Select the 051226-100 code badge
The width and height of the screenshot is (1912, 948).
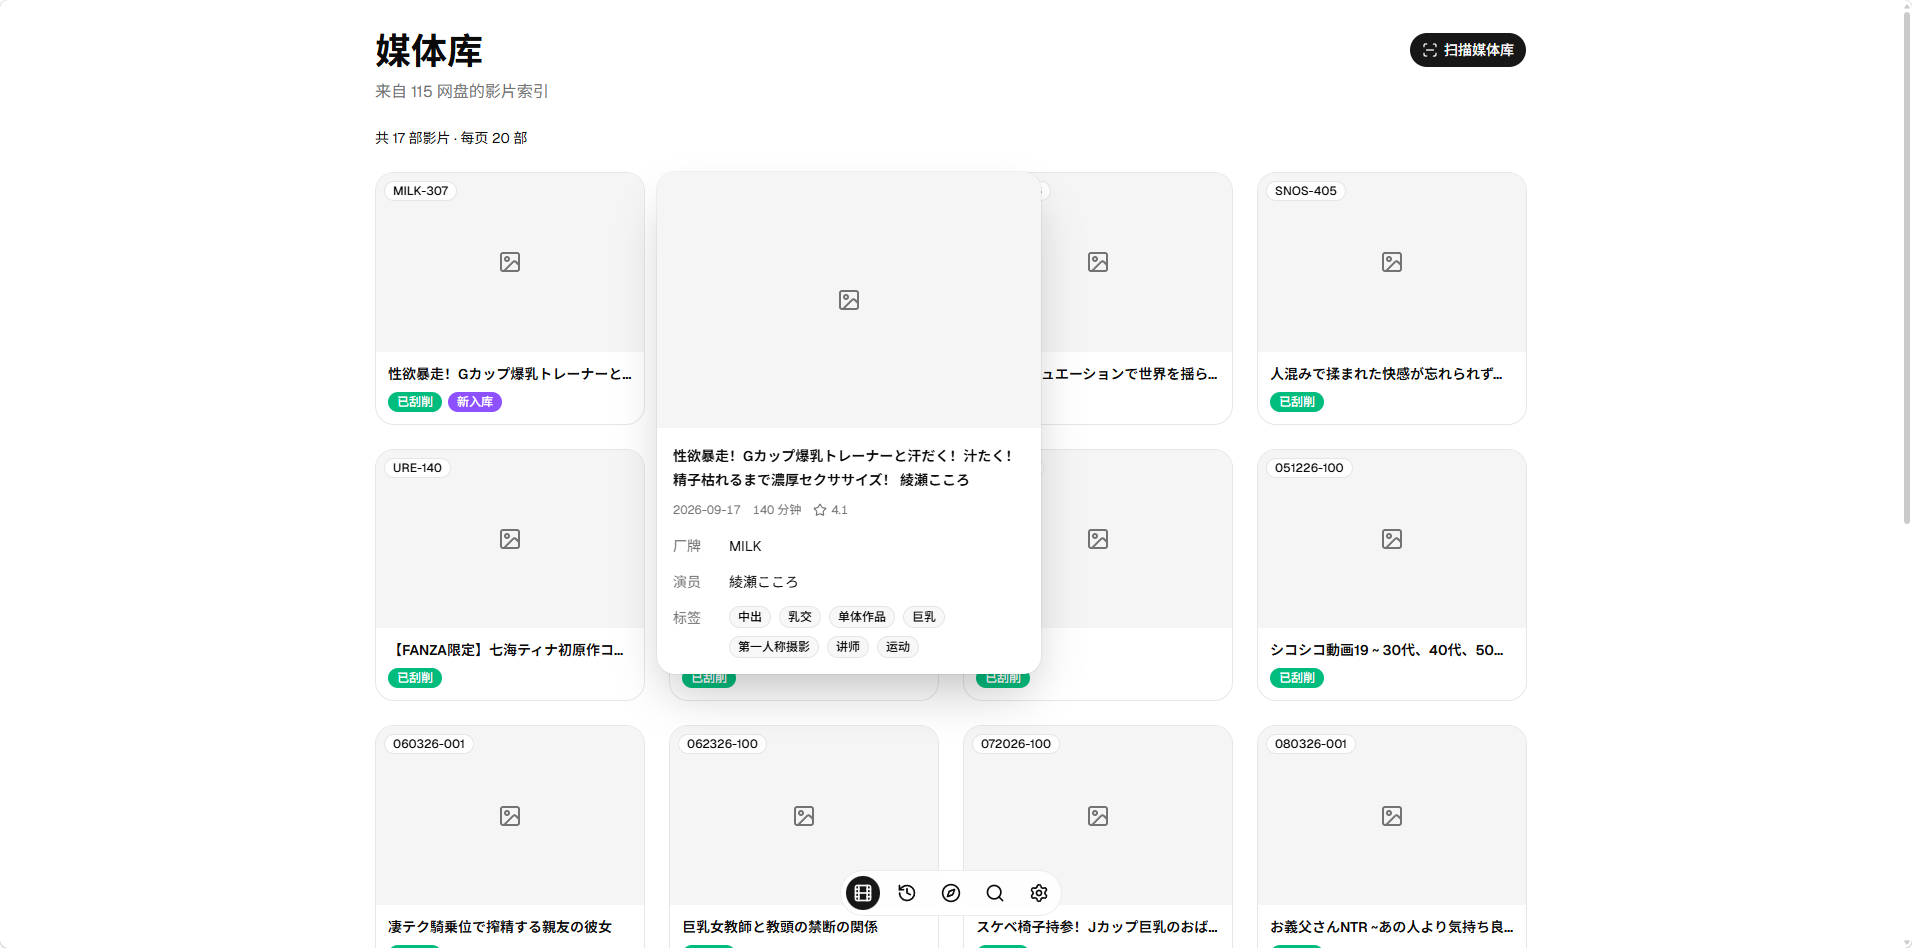tap(1309, 468)
